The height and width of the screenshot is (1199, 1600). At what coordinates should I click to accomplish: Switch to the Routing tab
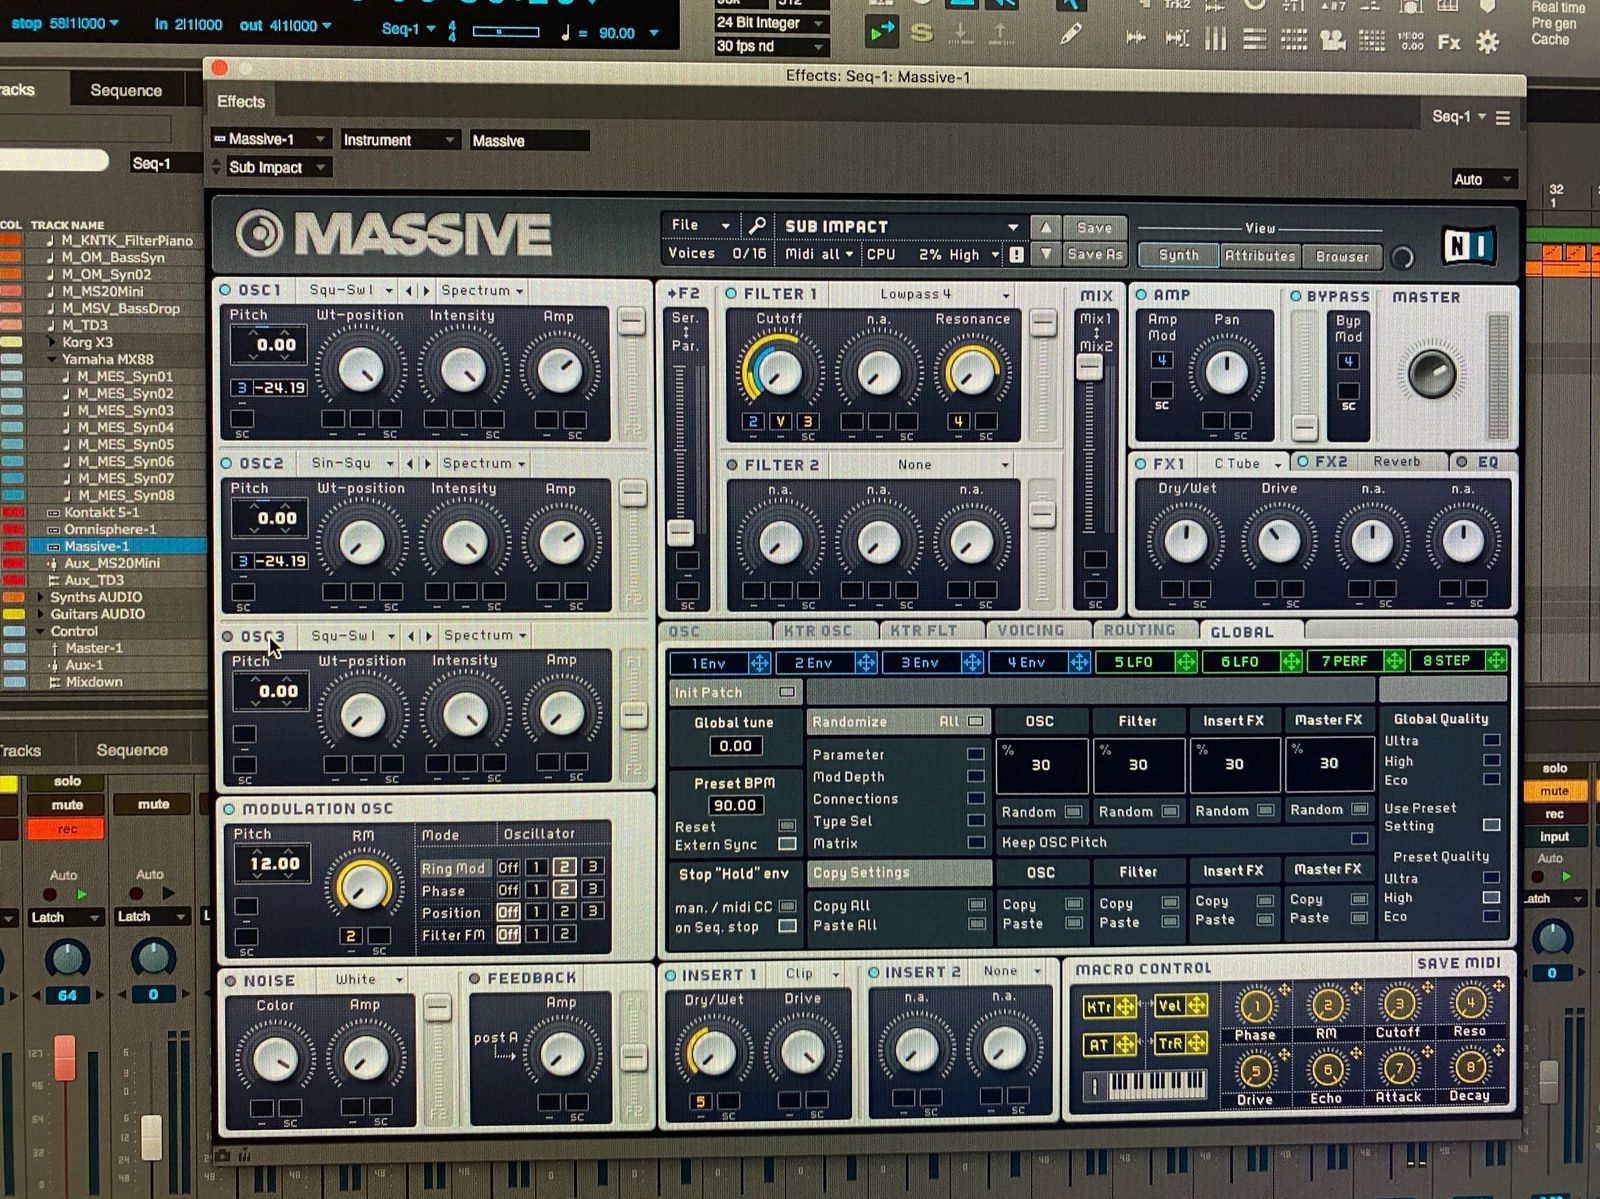point(1138,631)
